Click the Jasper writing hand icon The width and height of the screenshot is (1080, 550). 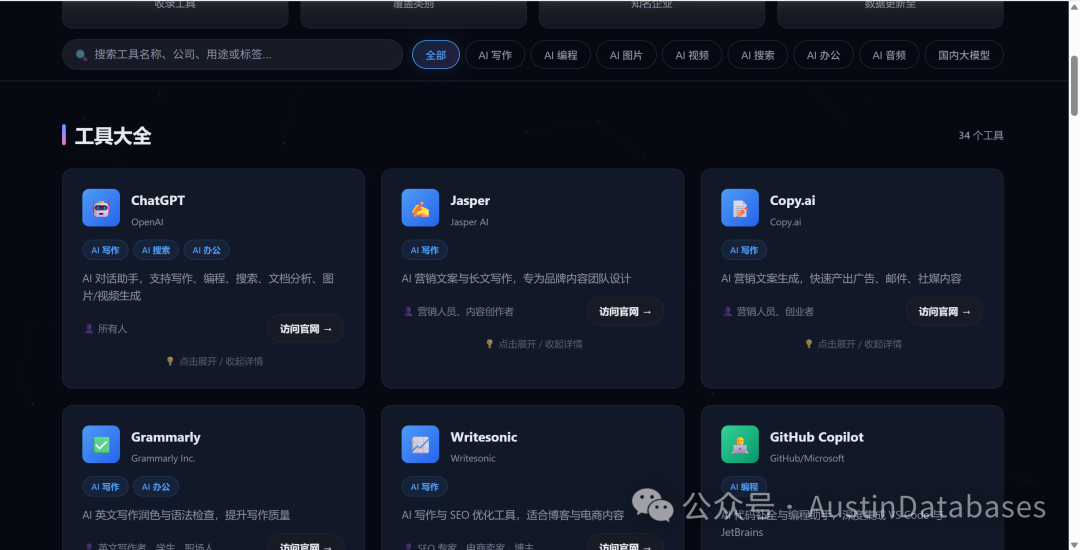point(420,208)
